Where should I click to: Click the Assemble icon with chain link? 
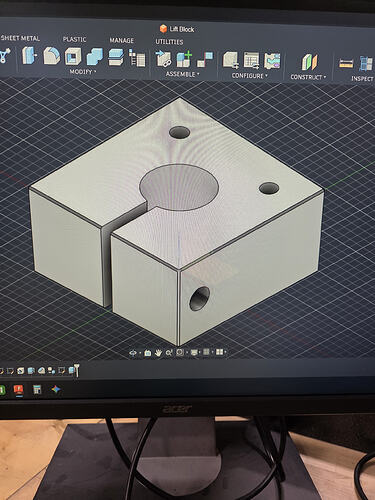163,59
